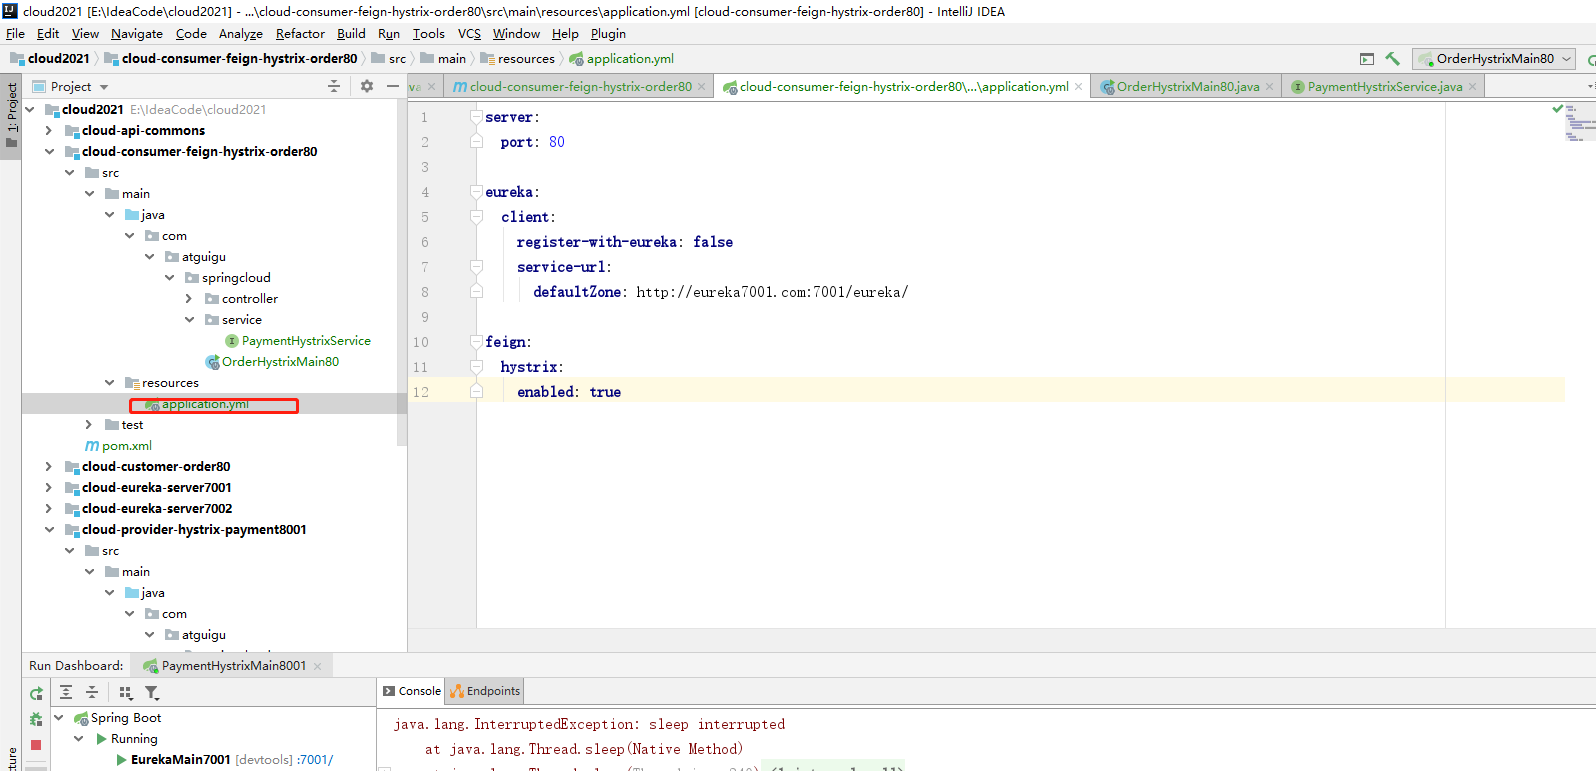Image resolution: width=1596 pixels, height=771 pixels.
Task: Click the green inspection checkmark in editor
Action: coord(1557,108)
